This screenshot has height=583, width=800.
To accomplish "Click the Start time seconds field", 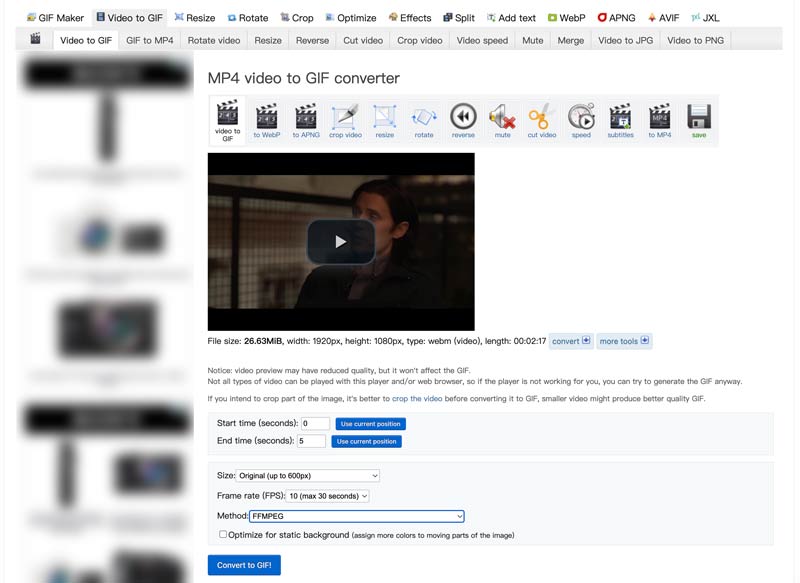I will pos(315,423).
